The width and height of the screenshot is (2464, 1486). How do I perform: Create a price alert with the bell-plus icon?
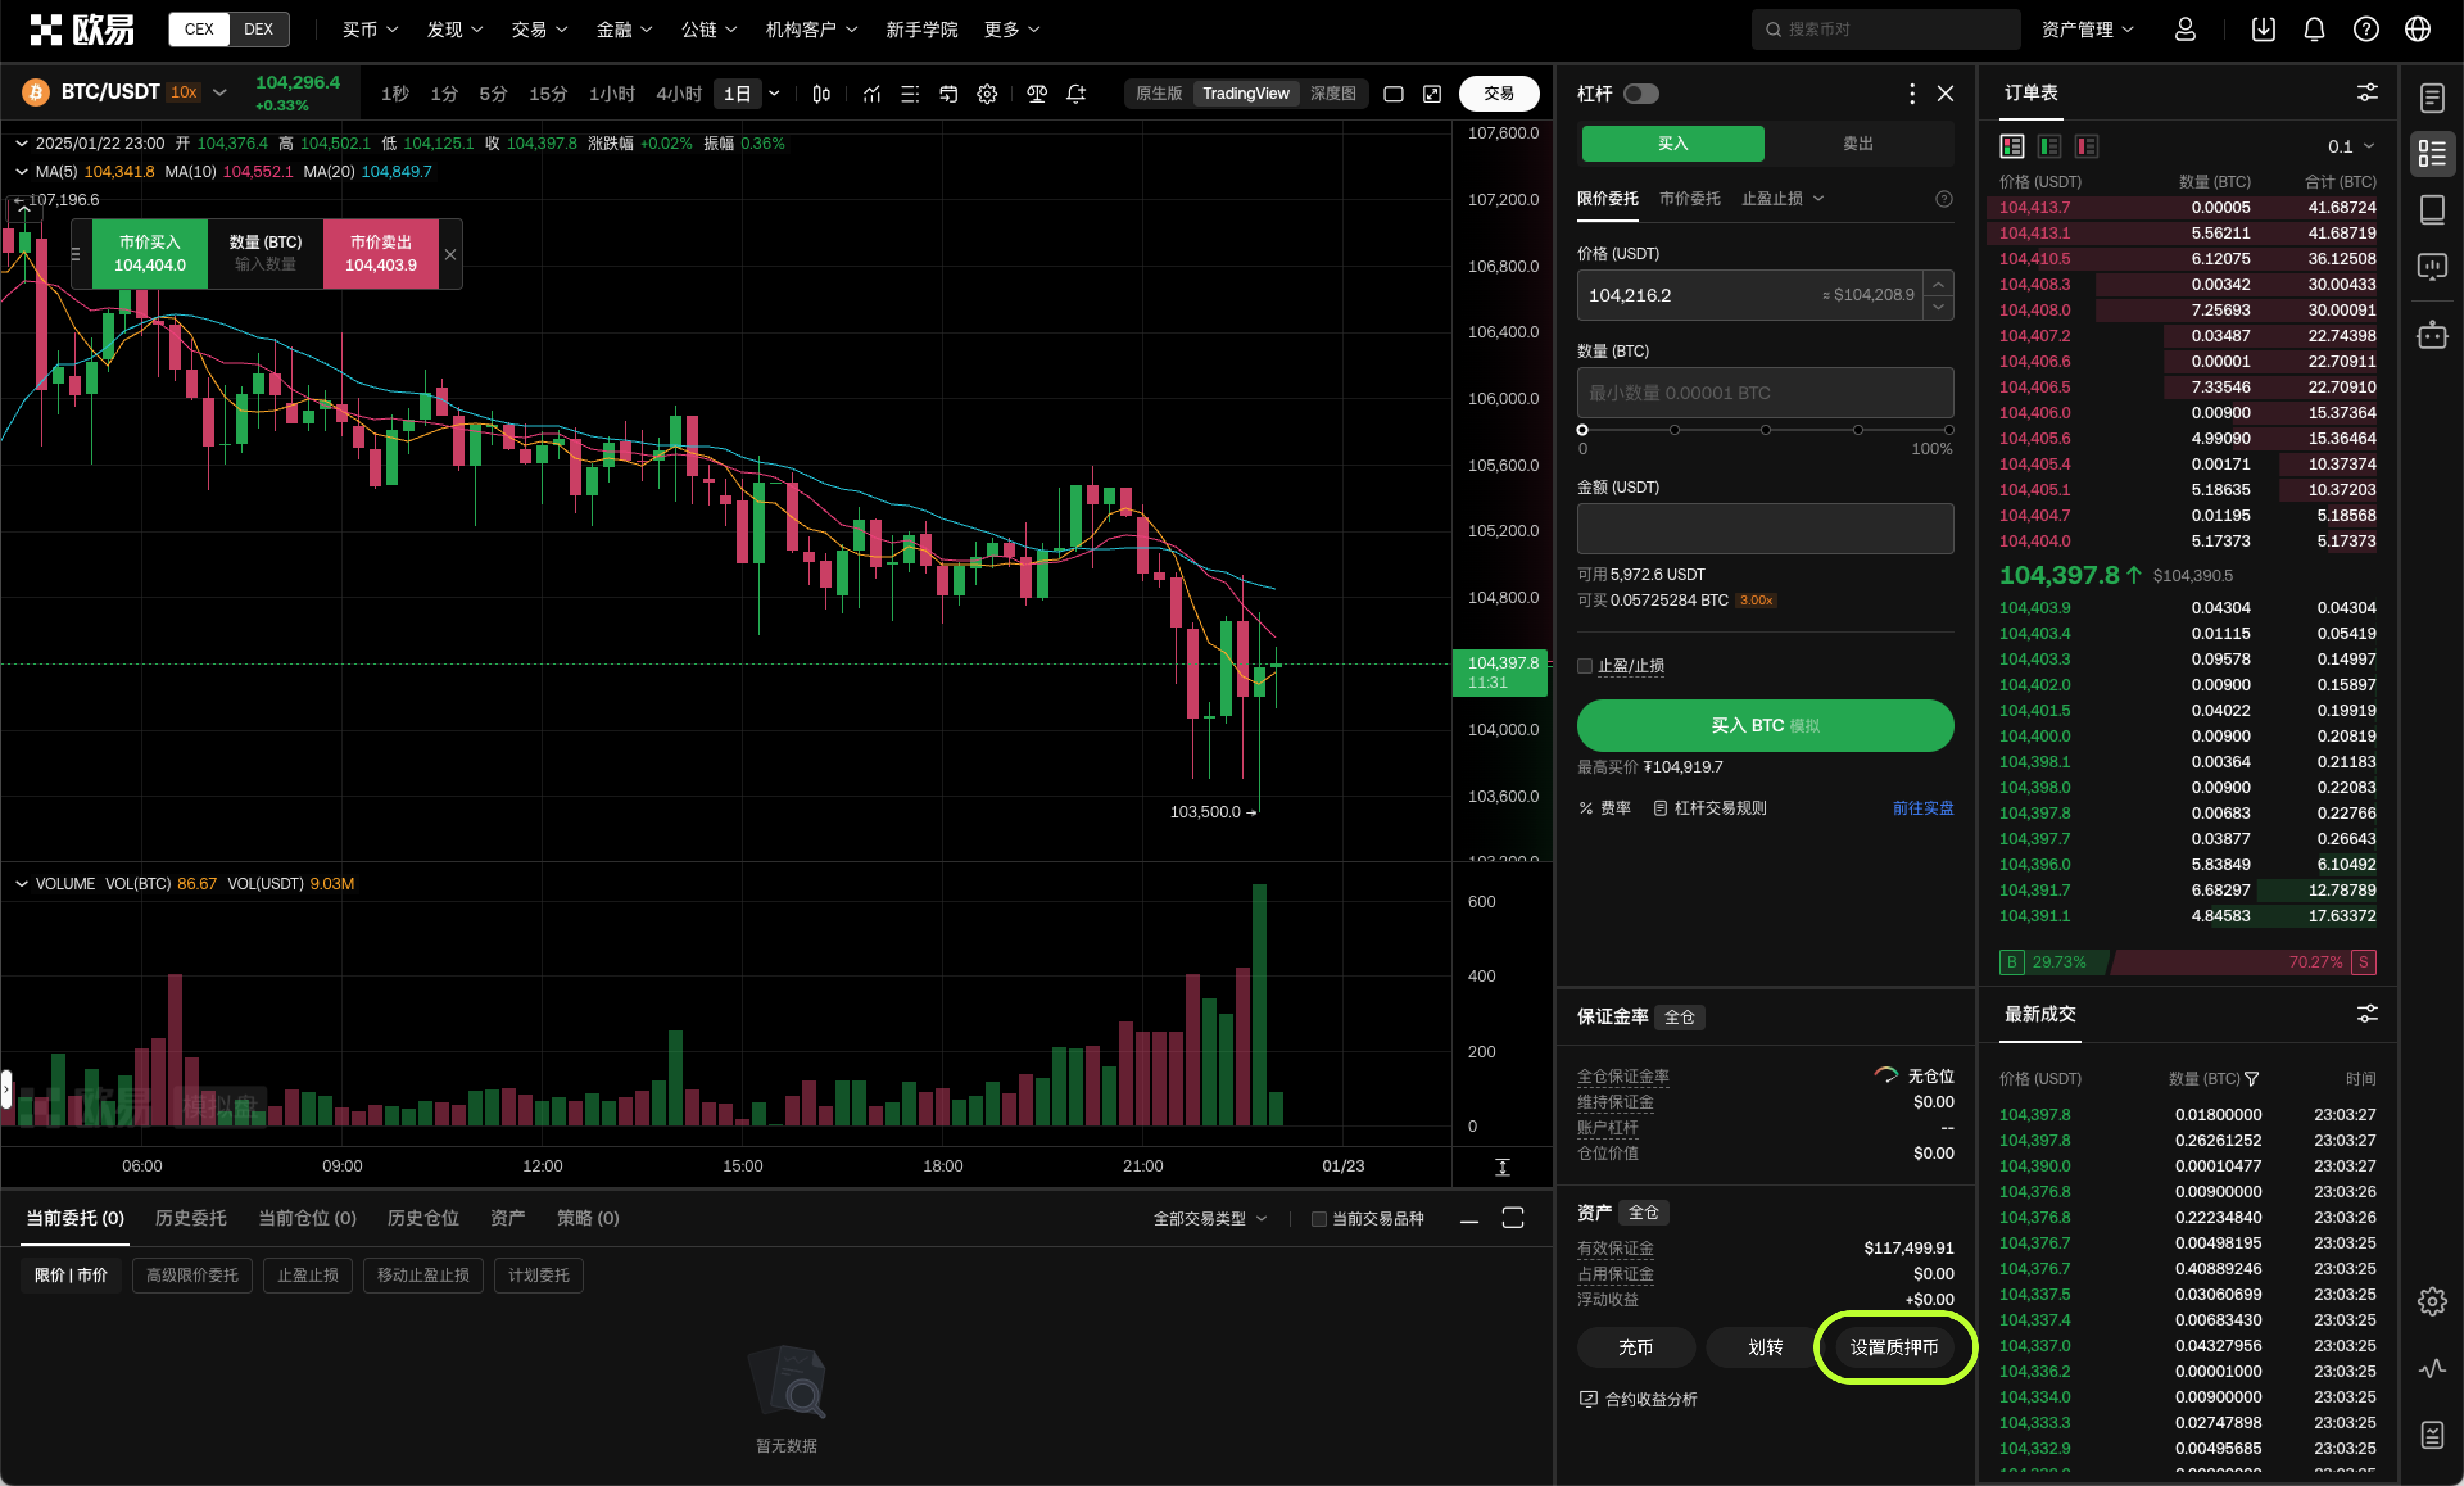click(x=1076, y=94)
